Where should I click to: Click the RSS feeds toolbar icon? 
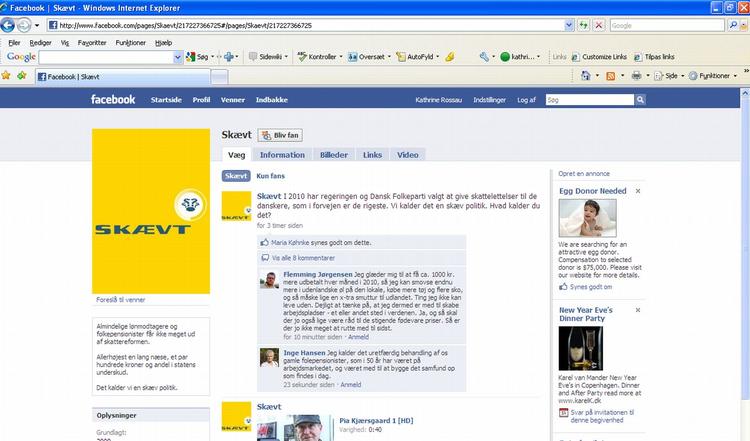(610, 76)
